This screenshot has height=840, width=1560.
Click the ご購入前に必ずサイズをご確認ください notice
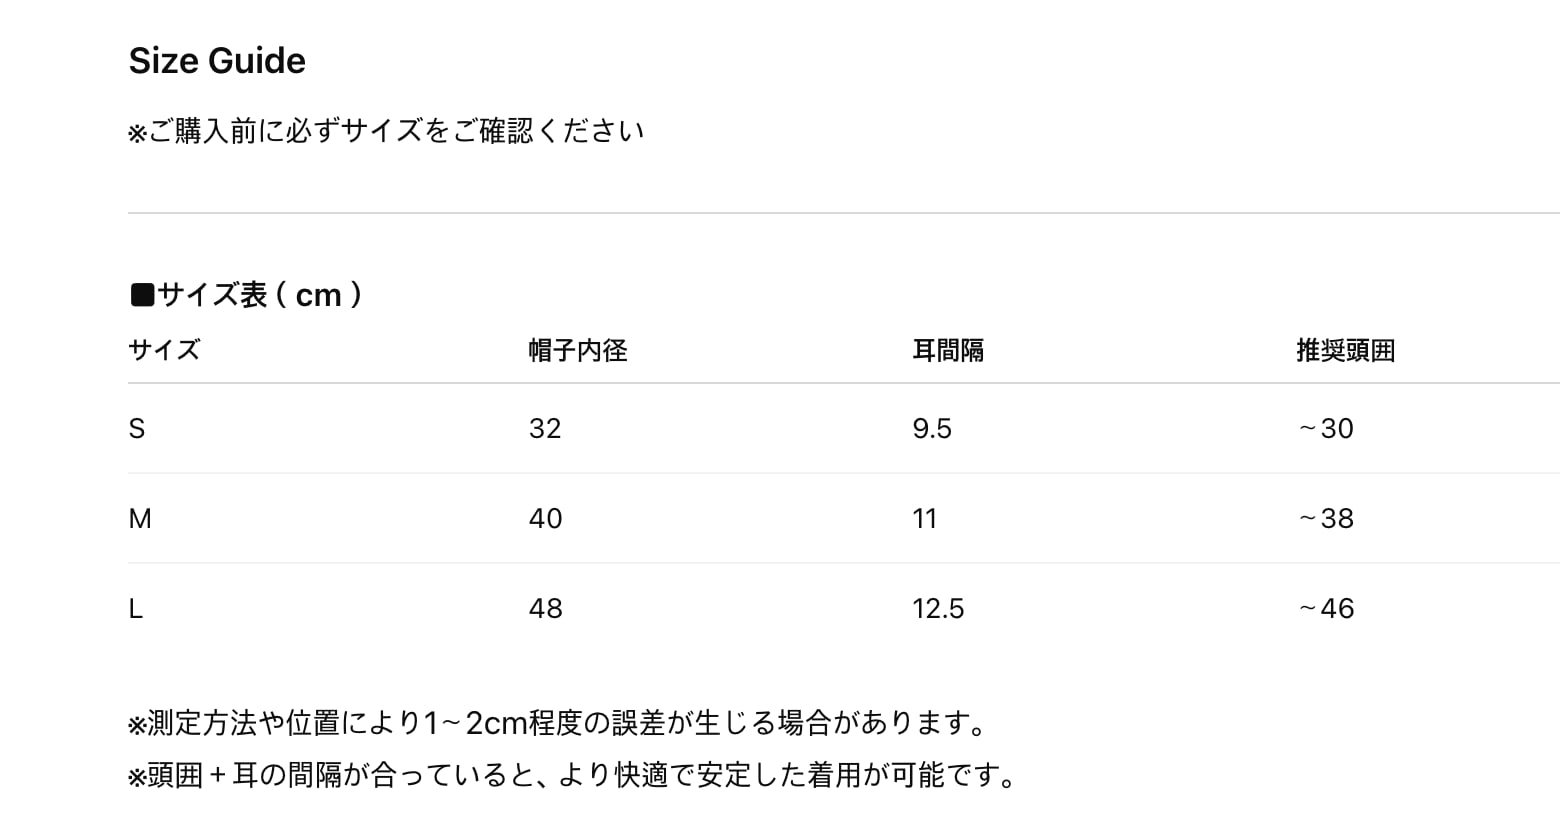(x=386, y=131)
